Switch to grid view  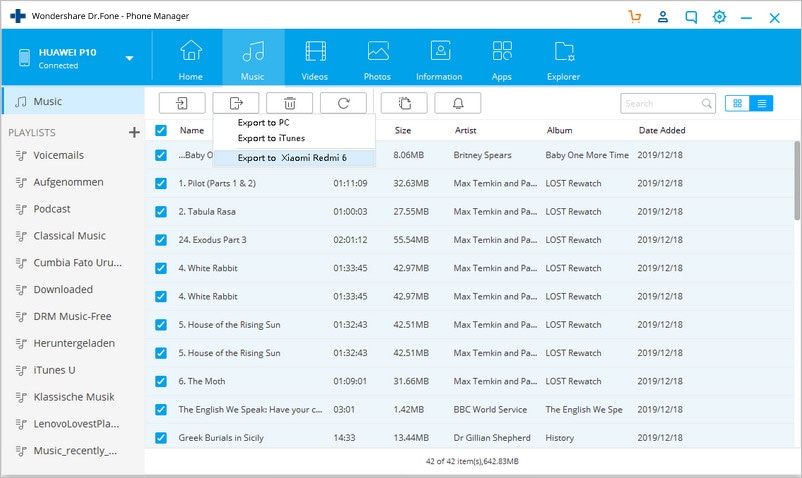[x=737, y=103]
